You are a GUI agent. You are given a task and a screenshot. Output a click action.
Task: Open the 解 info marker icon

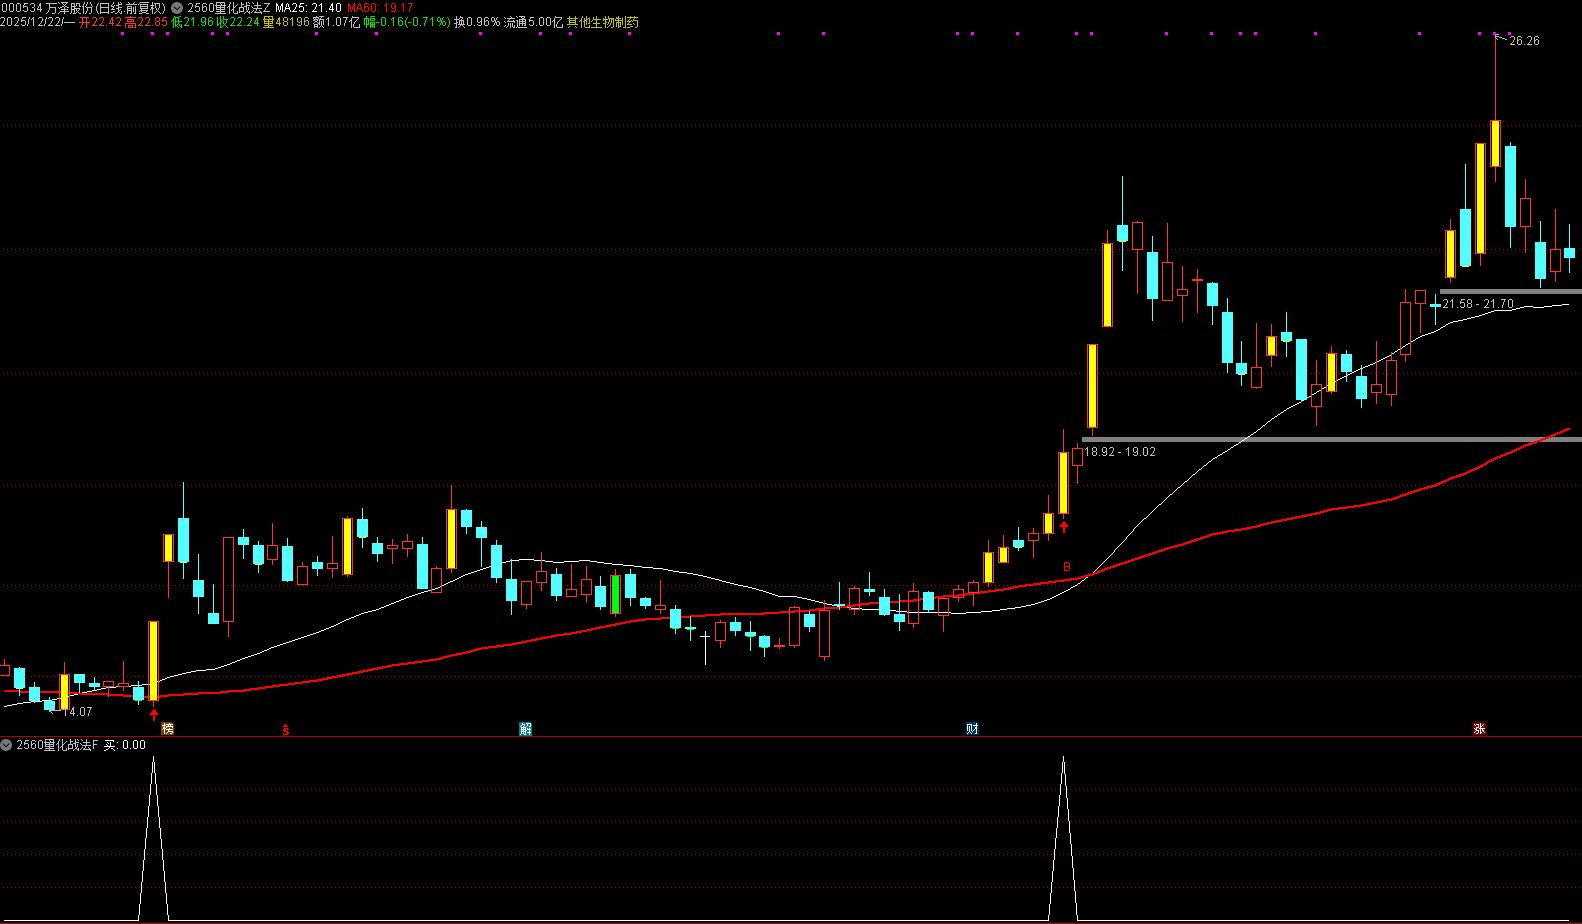[526, 729]
